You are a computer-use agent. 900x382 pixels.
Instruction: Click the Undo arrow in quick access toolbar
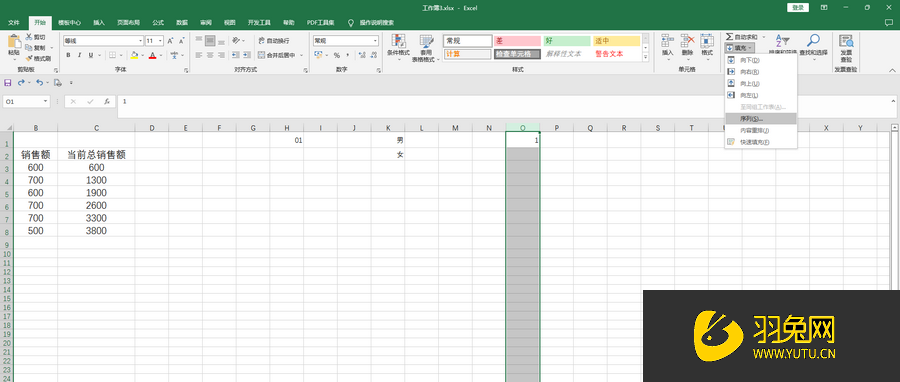coord(39,83)
